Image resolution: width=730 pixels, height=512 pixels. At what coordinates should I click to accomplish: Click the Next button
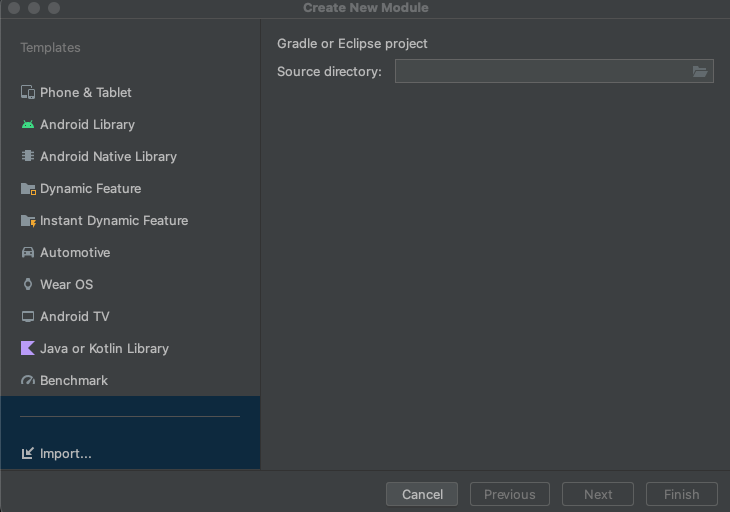[598, 494]
